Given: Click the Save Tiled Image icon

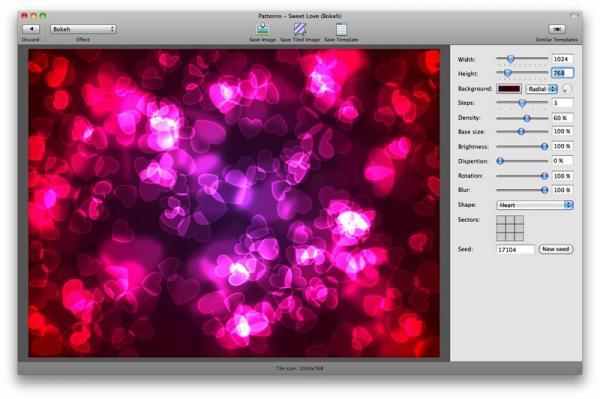Looking at the screenshot, I should 300,29.
